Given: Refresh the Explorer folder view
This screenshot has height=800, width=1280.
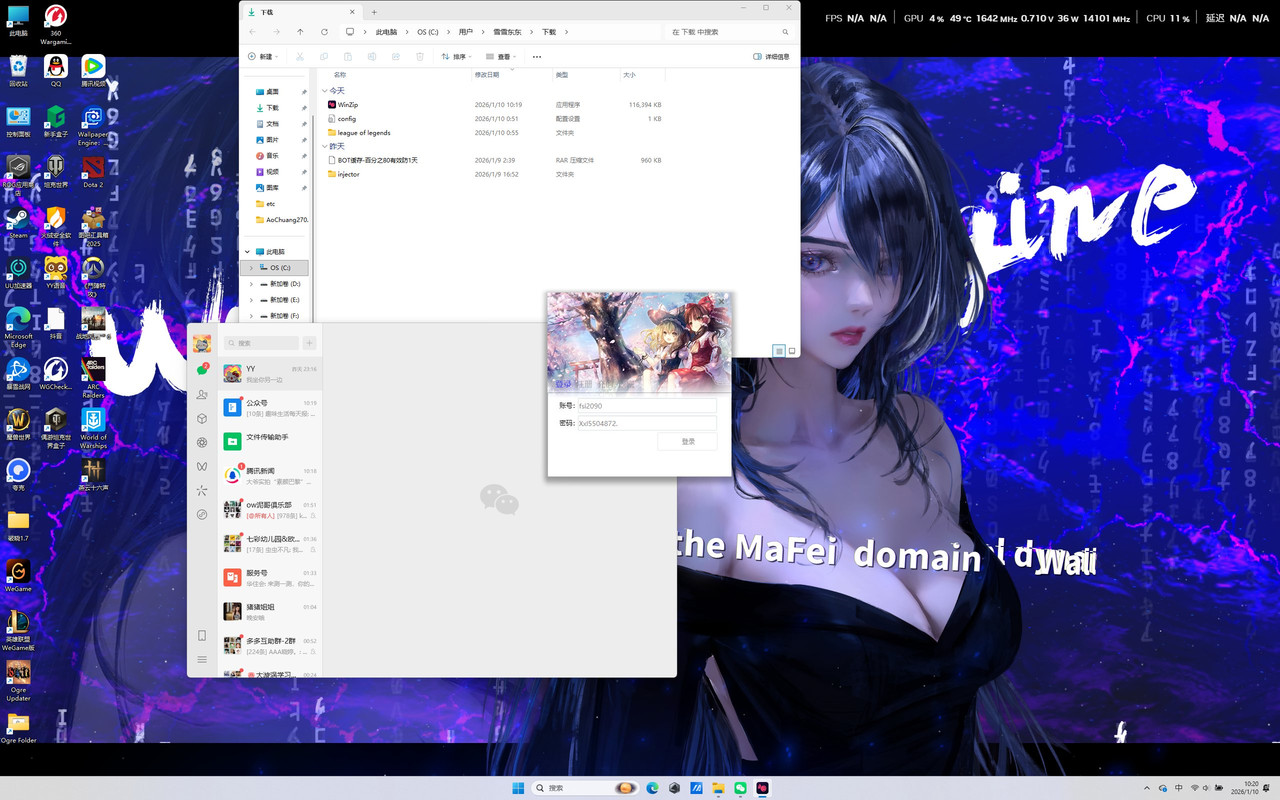Looking at the screenshot, I should pos(324,32).
